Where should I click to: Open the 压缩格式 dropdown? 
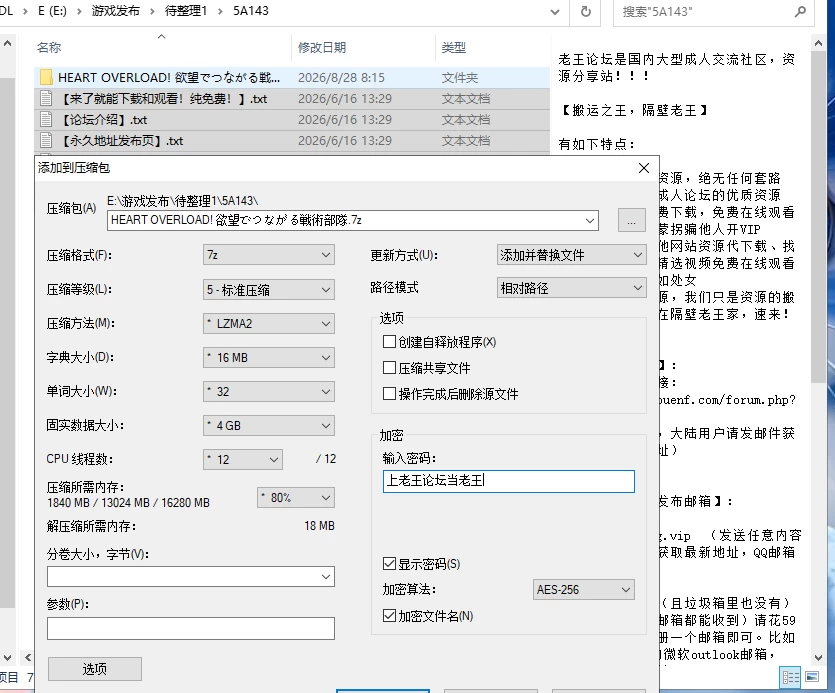tap(268, 255)
